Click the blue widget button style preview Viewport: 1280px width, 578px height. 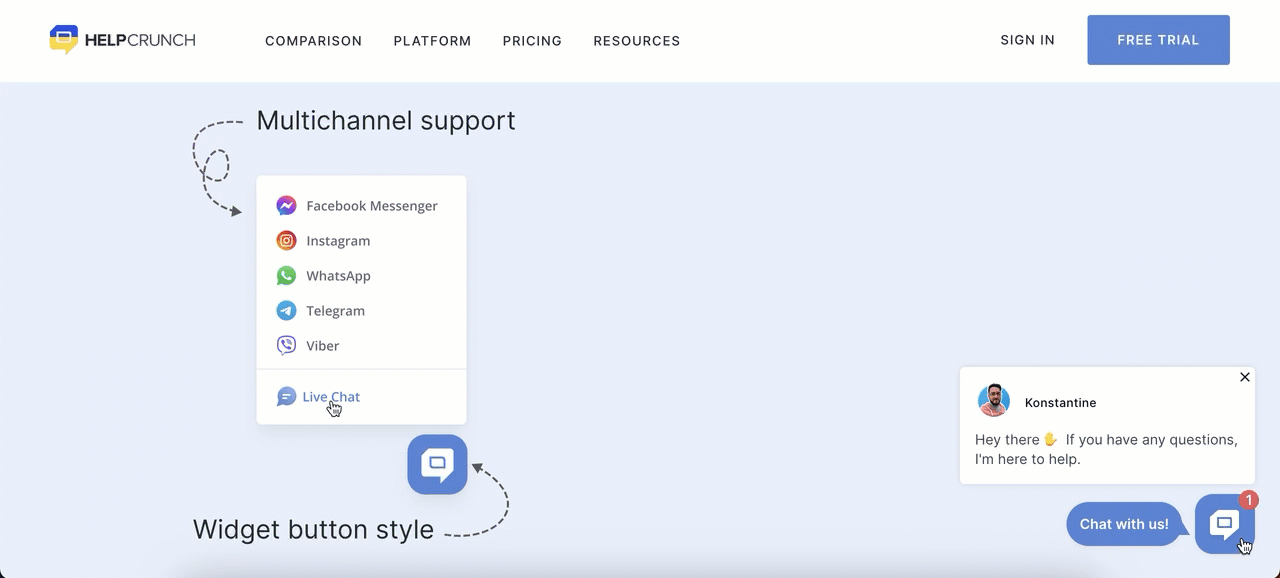pos(437,464)
